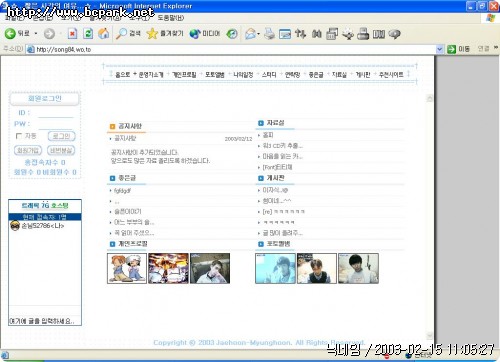
Task: Enable the 자동 auto-login checkbox
Action: pyautogui.click(x=19, y=136)
